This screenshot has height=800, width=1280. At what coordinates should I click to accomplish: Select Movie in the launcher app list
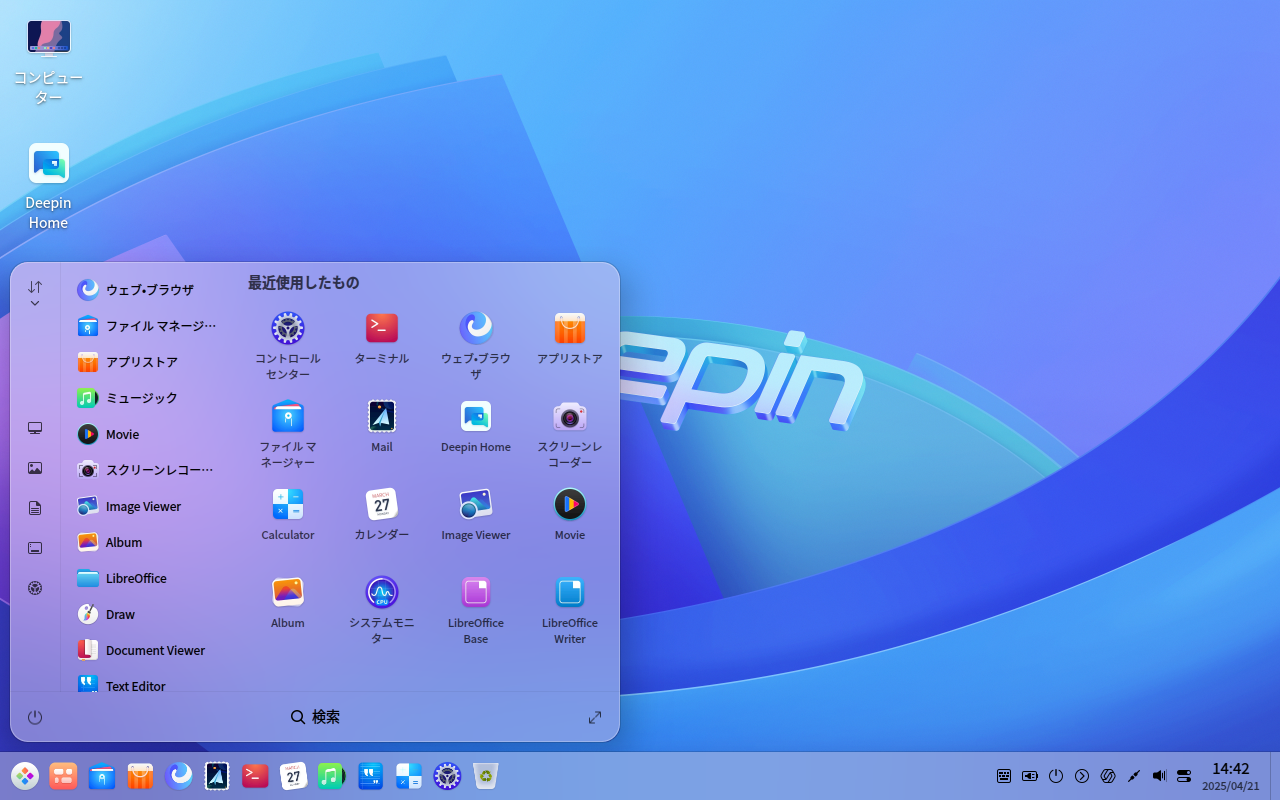pyautogui.click(x=148, y=434)
